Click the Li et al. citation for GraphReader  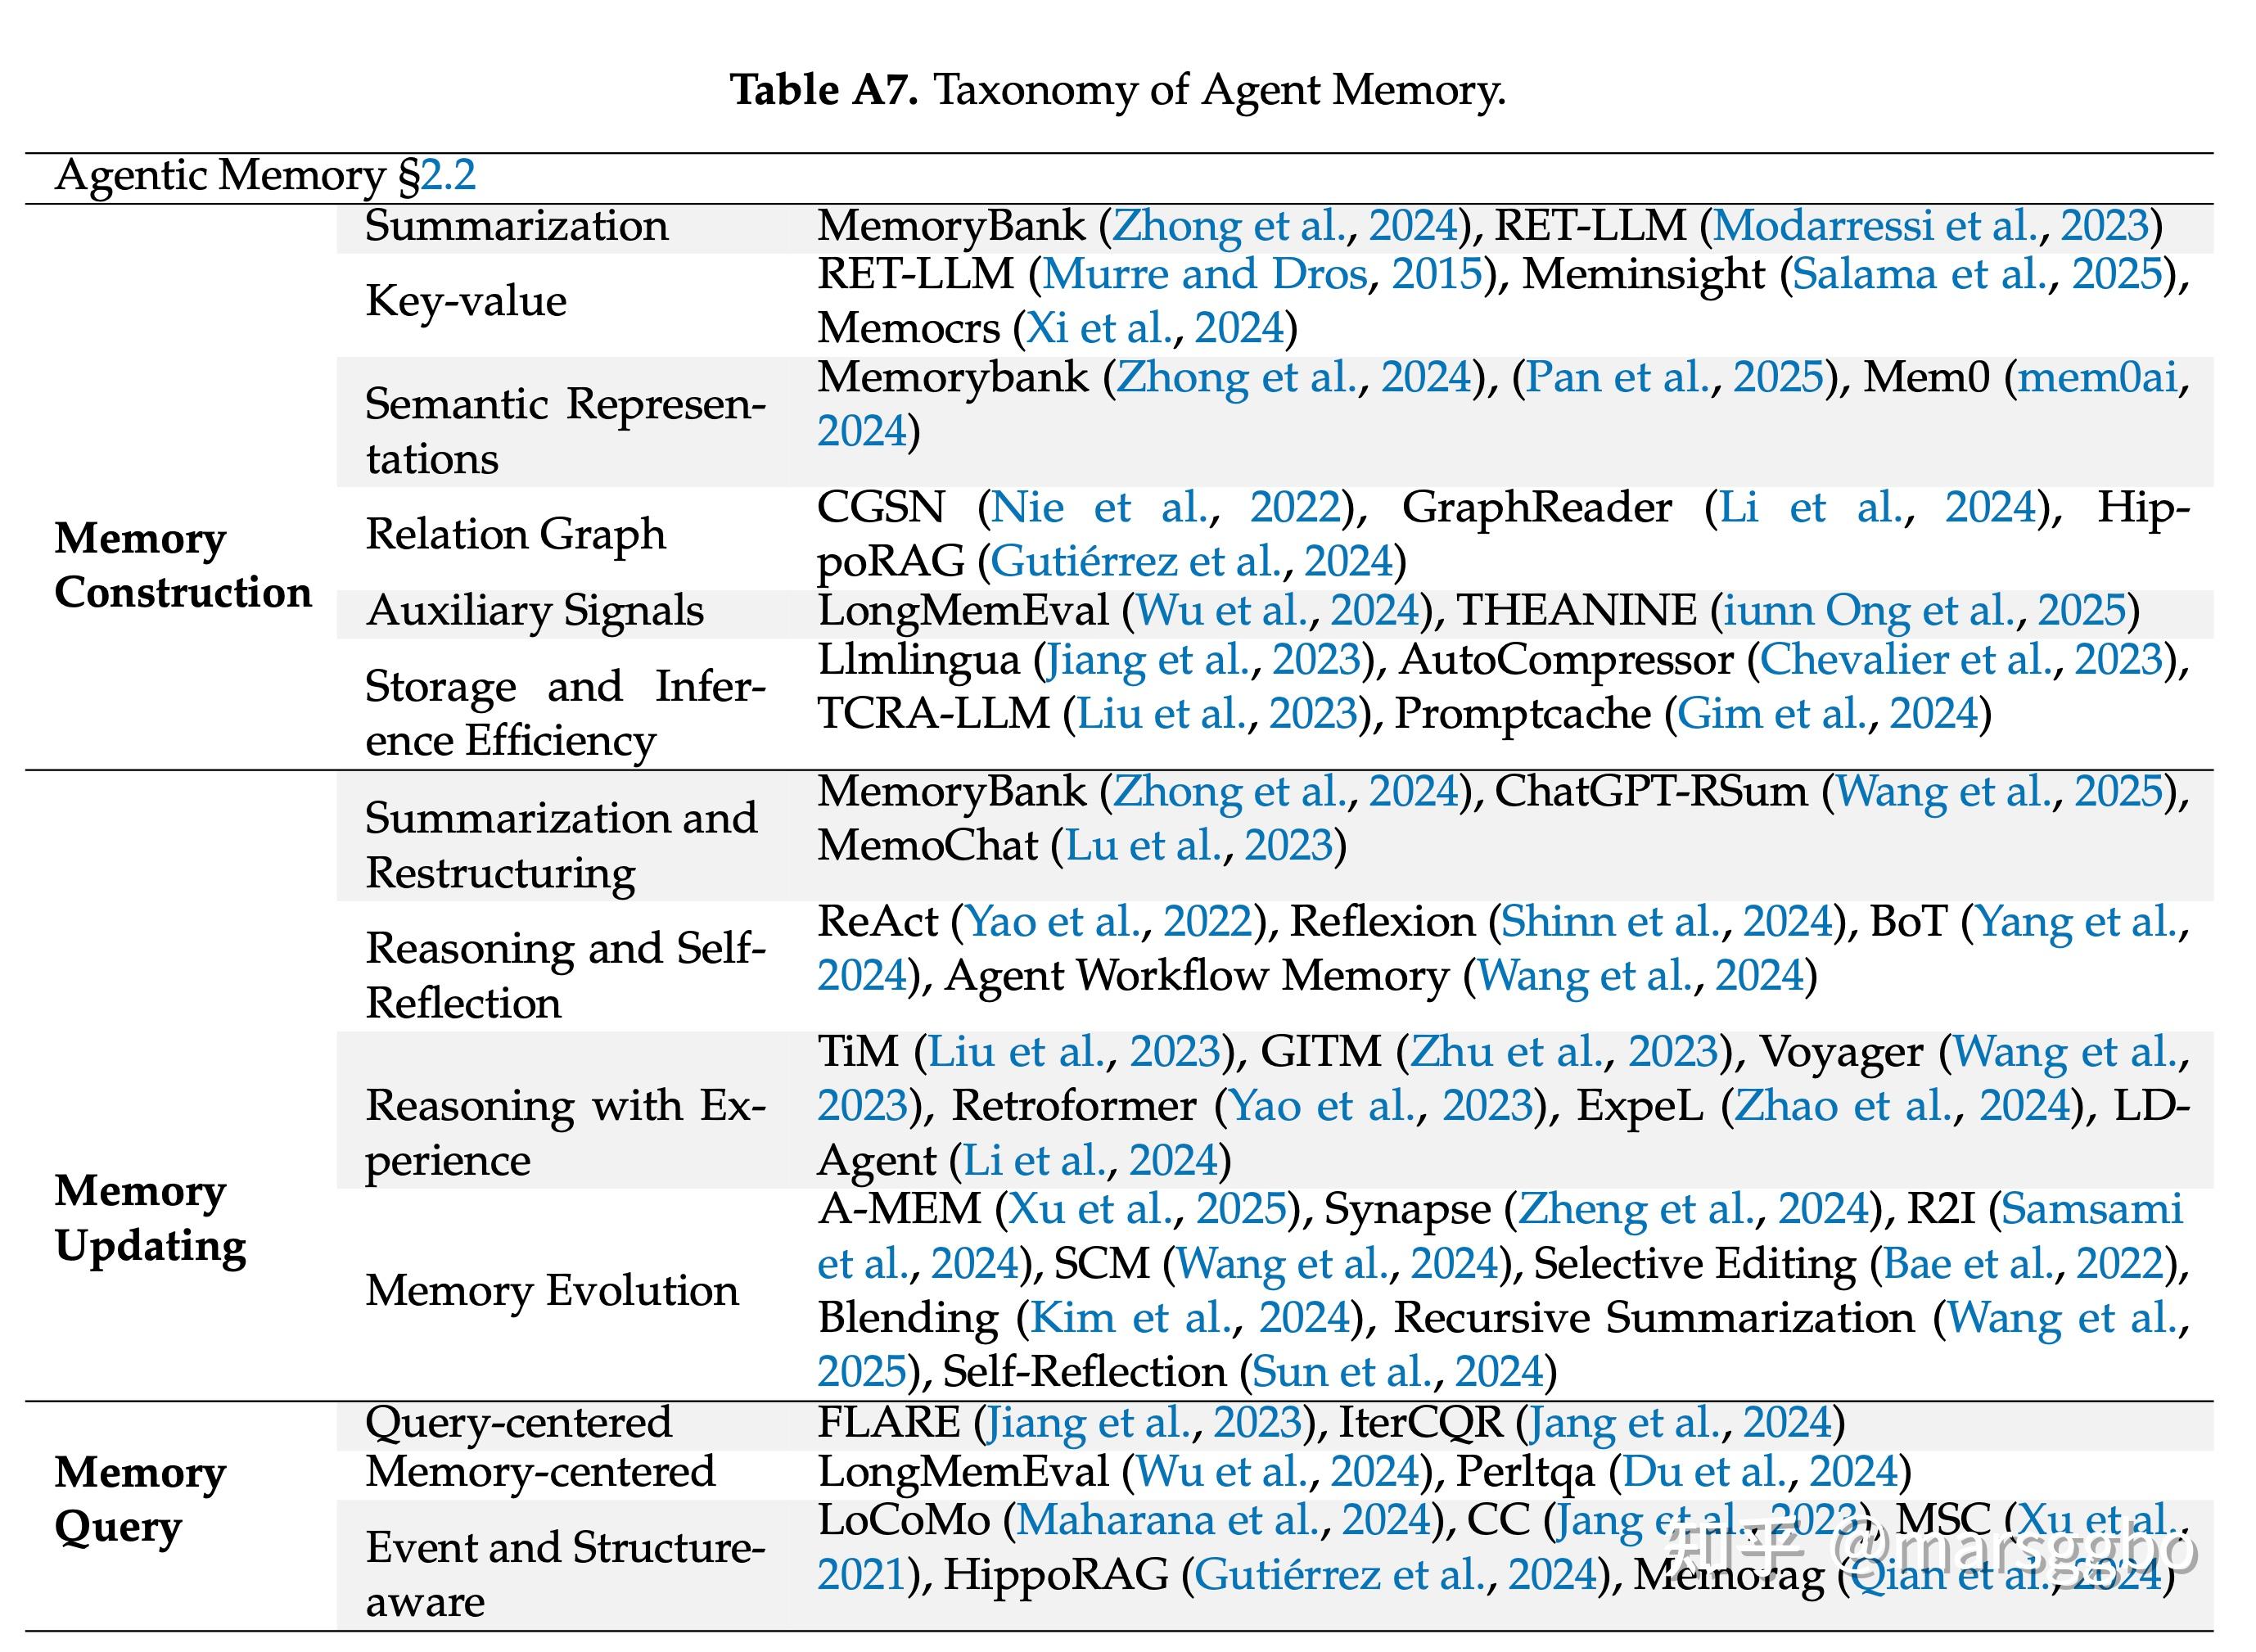[1877, 508]
